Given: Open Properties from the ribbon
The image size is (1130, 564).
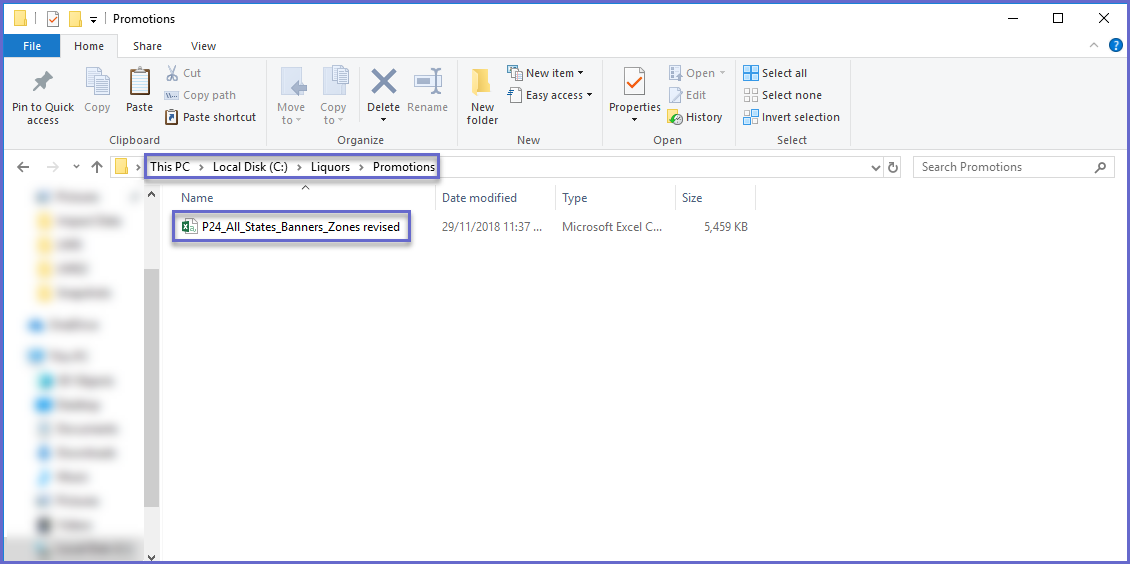Looking at the screenshot, I should point(634,82).
